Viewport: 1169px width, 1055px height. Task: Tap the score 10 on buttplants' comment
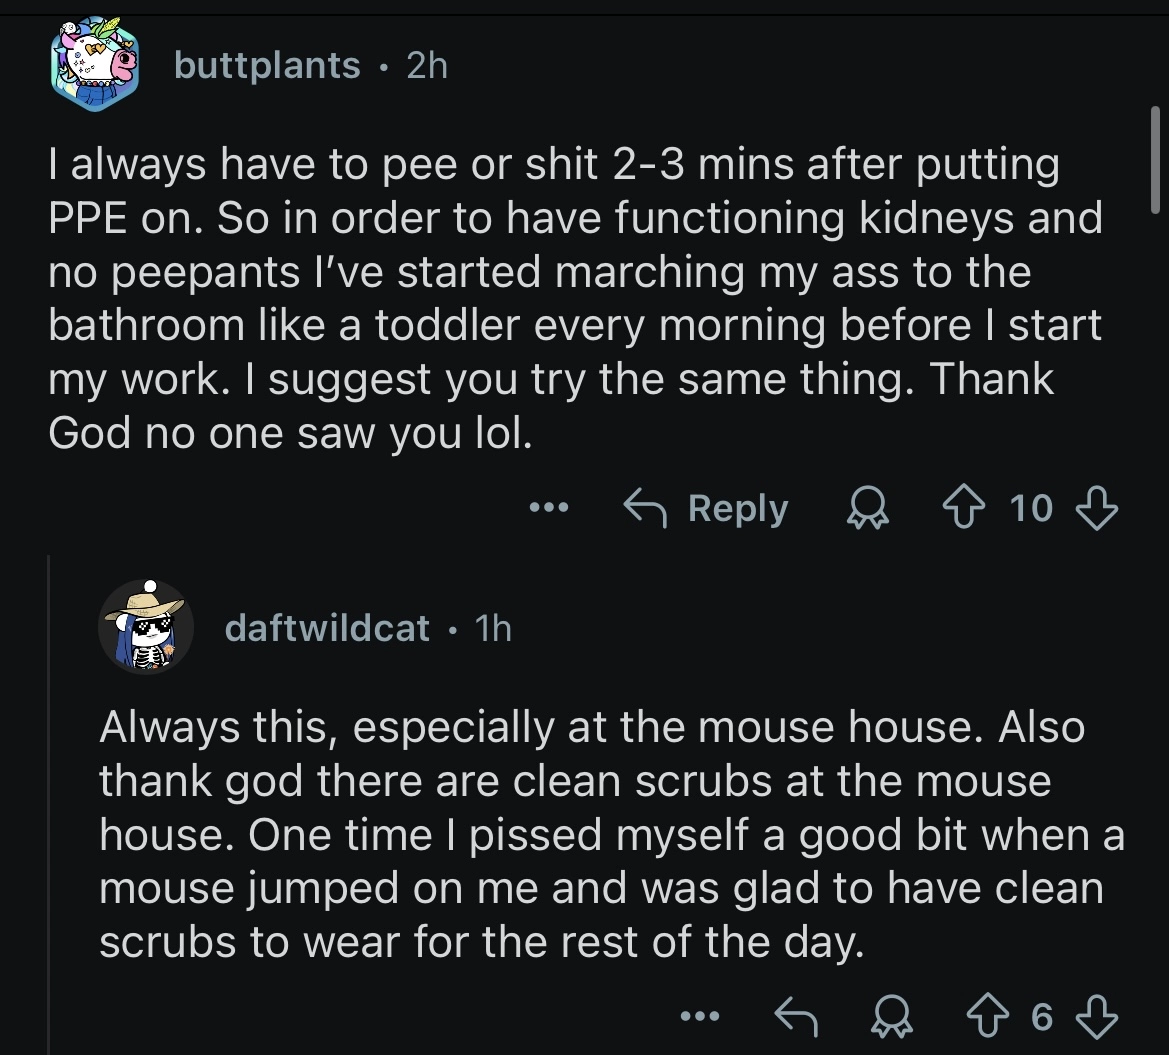pyautogui.click(x=1031, y=508)
